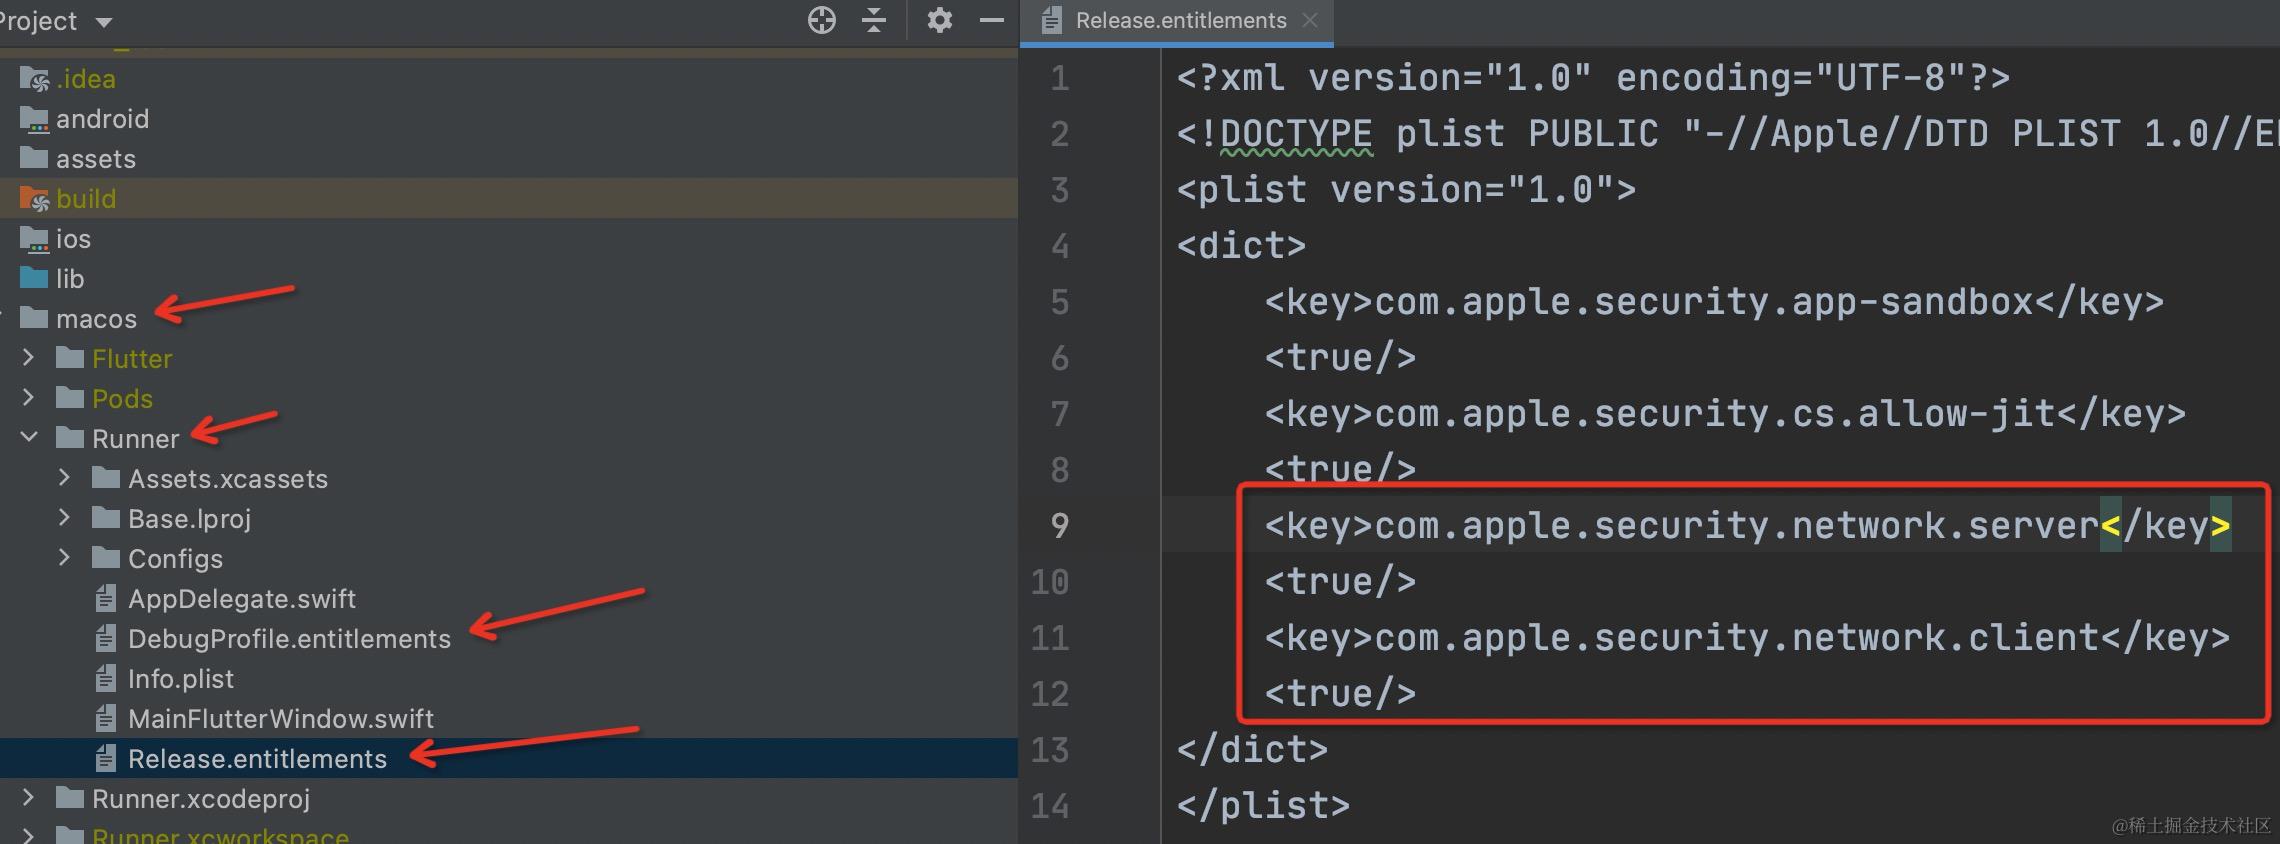Click line number 9 in the gutter
The height and width of the screenshot is (844, 2280).
[x=1059, y=526]
